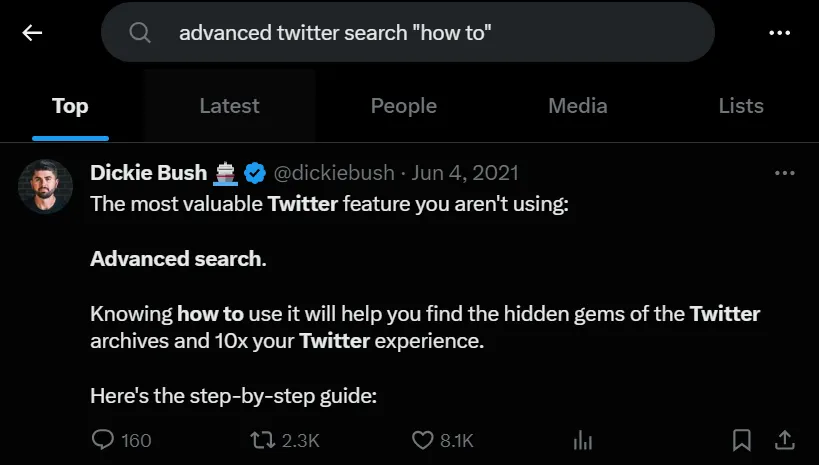Screen dimensions: 819x465
Task: Open the search options three-dot menu
Action: pyautogui.click(x=779, y=33)
